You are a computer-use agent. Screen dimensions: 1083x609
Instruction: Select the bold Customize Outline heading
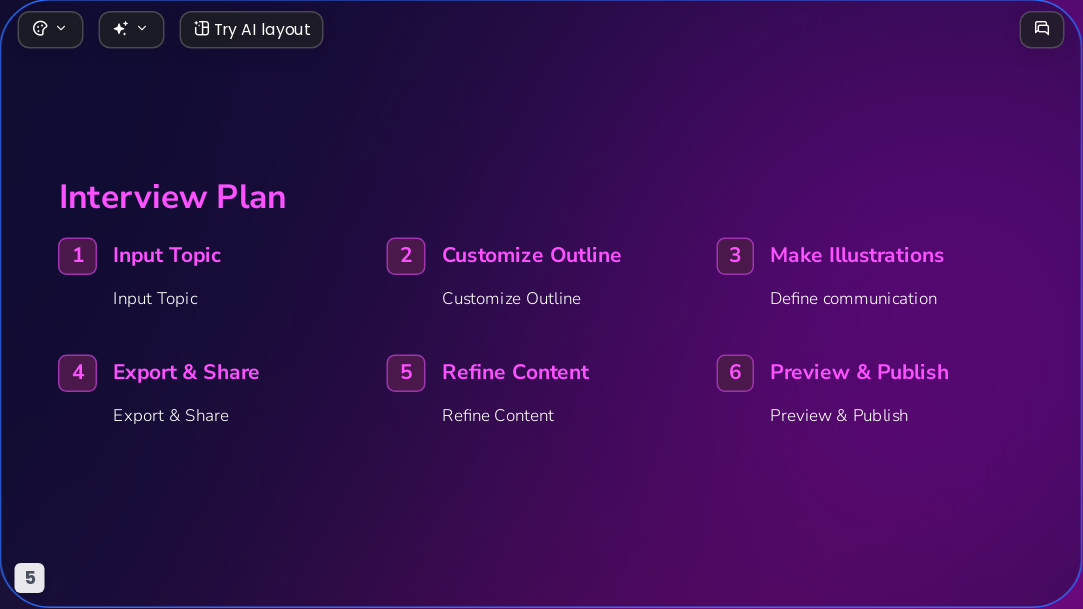[532, 255]
